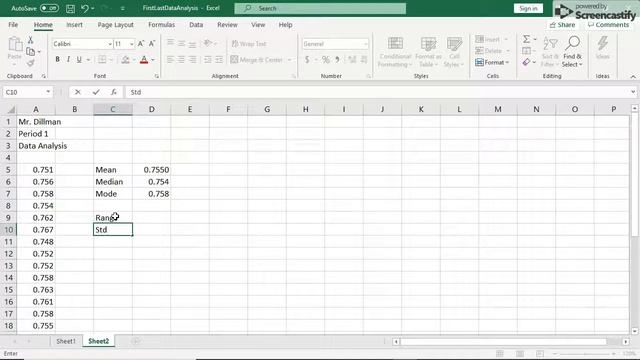This screenshot has height=360, width=640.
Task: Switch to the Data tab
Action: (196, 25)
